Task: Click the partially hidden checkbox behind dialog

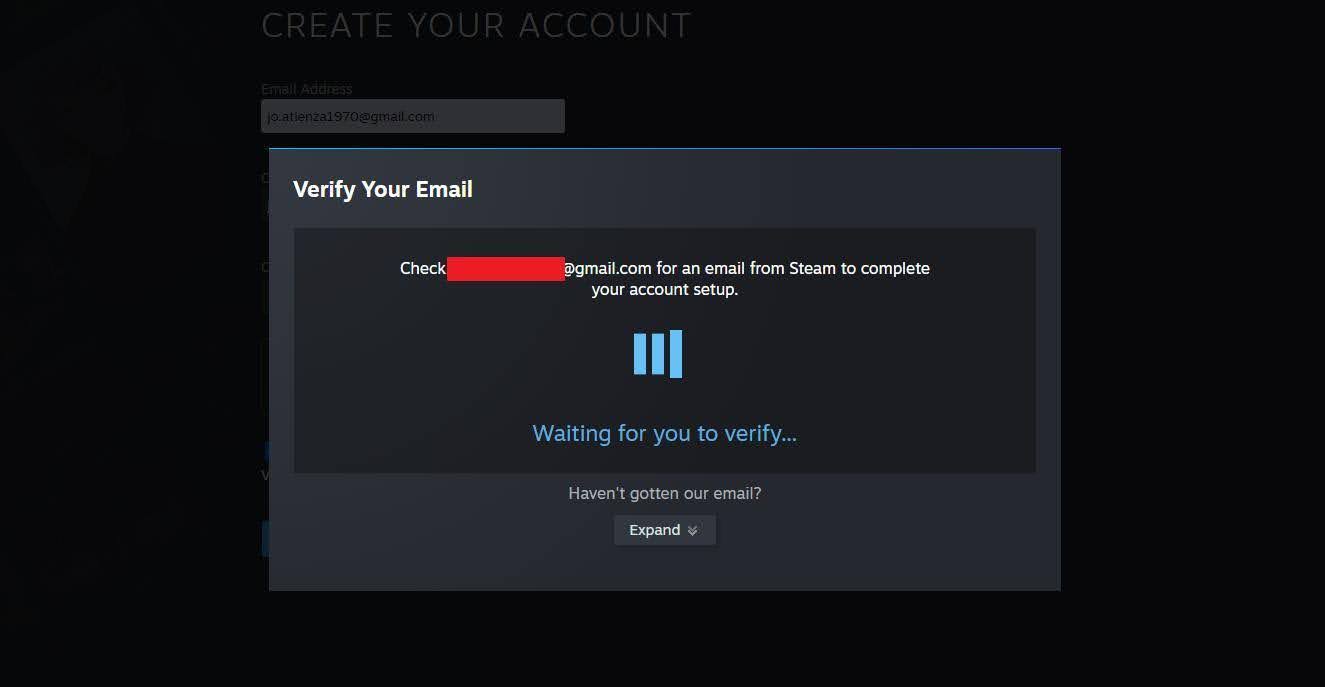Action: click(266, 450)
